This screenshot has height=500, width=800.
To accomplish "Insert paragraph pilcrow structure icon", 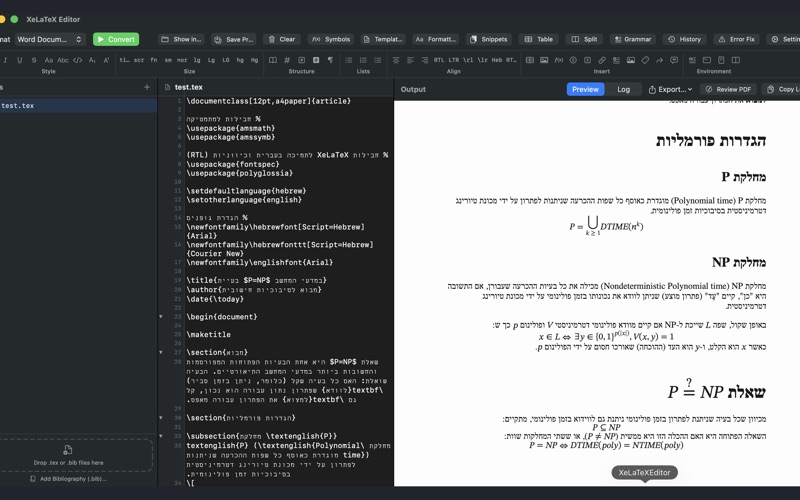I will pyautogui.click(x=330, y=60).
